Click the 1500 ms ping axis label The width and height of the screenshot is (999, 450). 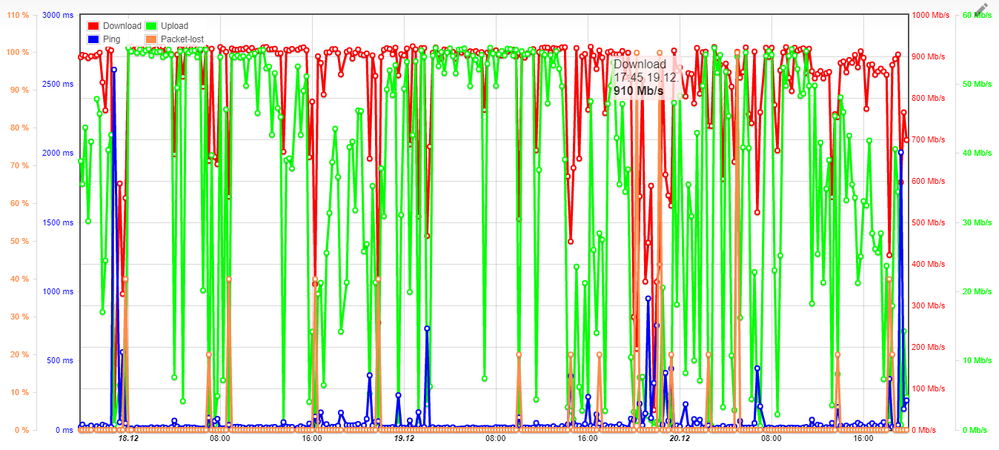point(58,222)
